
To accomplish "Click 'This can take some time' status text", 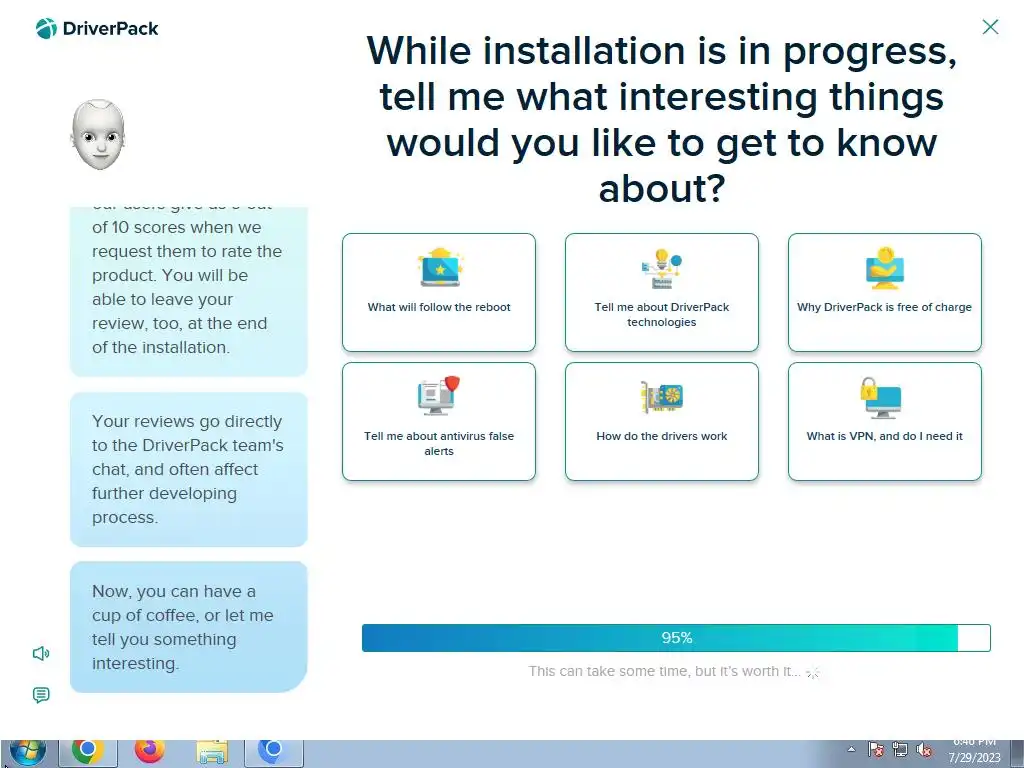I will coord(664,671).
